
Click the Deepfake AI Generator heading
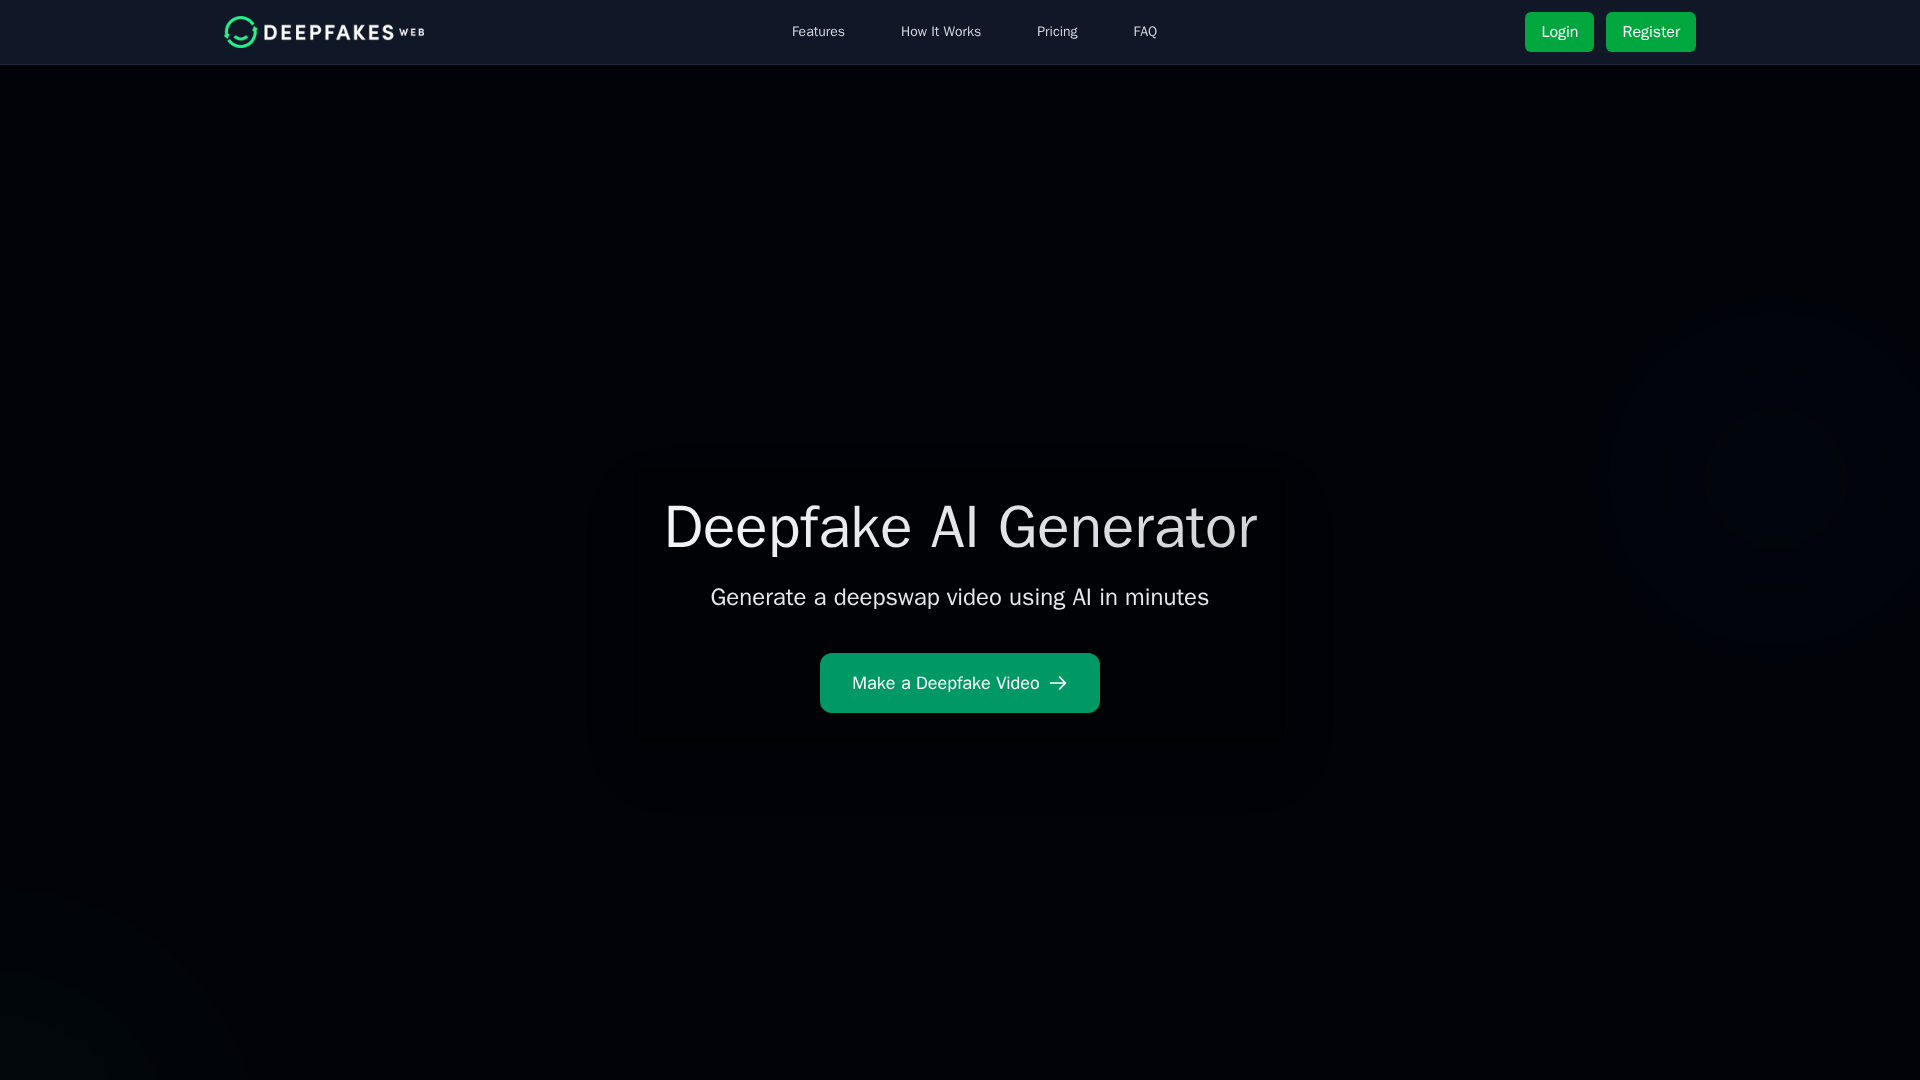click(960, 527)
